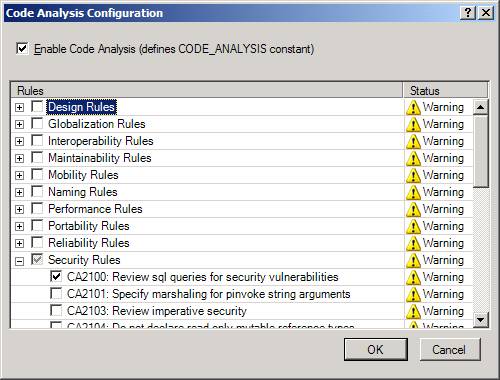Click the Cancel button
Image resolution: width=500 pixels, height=380 pixels.
(x=449, y=349)
